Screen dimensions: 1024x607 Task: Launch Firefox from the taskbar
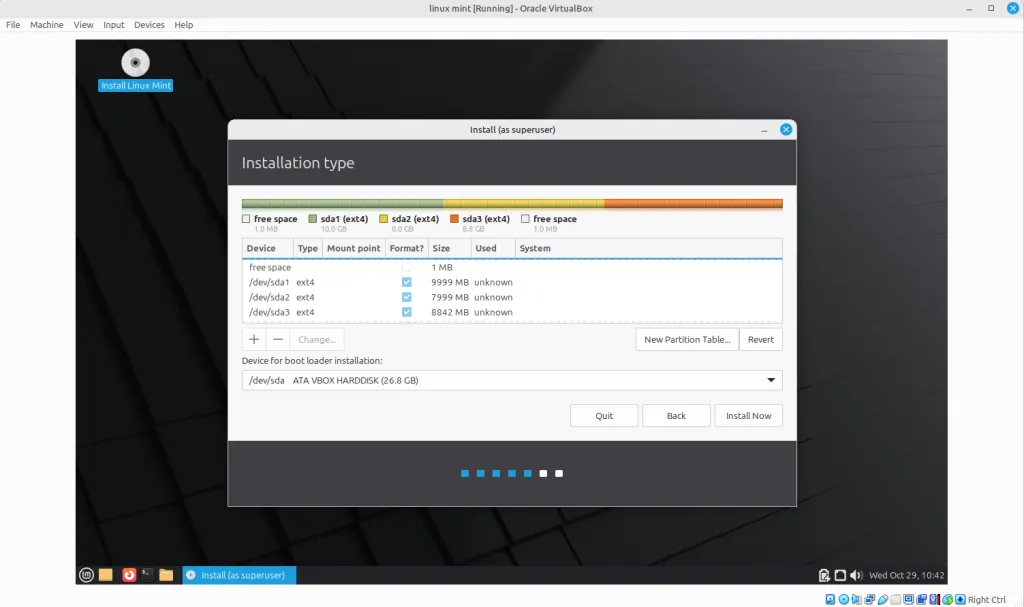click(x=129, y=575)
